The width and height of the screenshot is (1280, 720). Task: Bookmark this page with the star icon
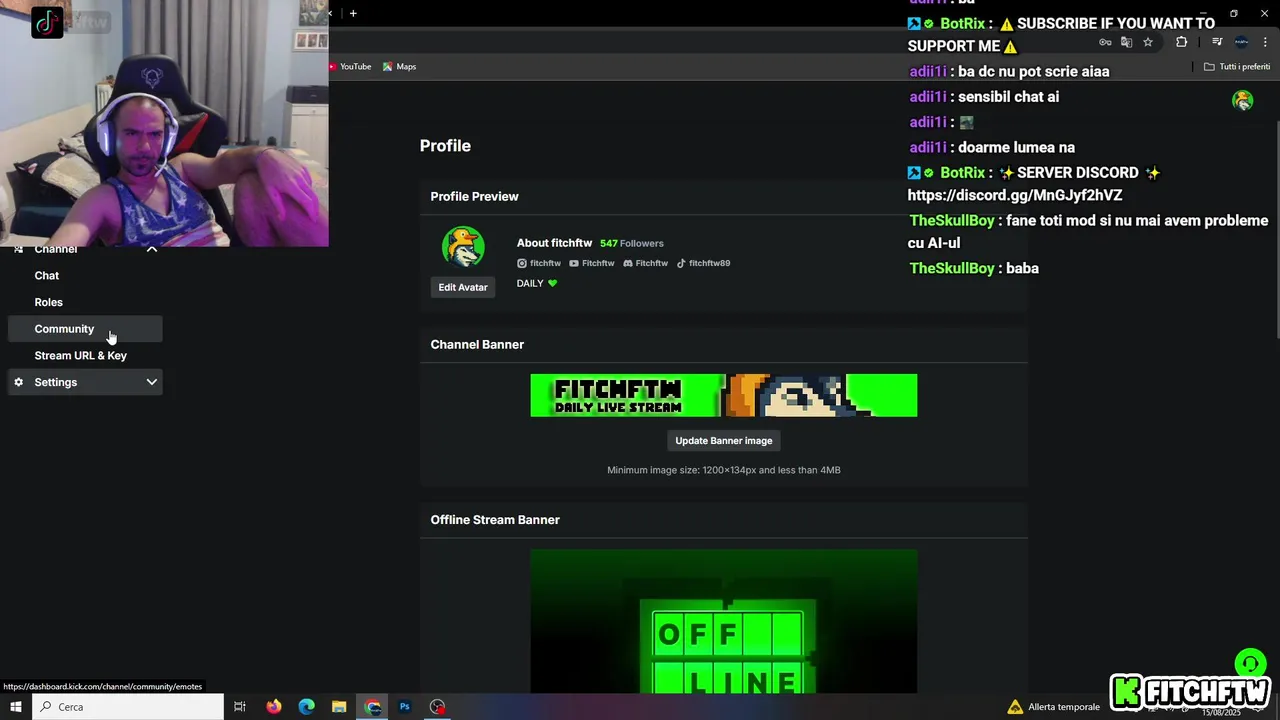(1148, 42)
